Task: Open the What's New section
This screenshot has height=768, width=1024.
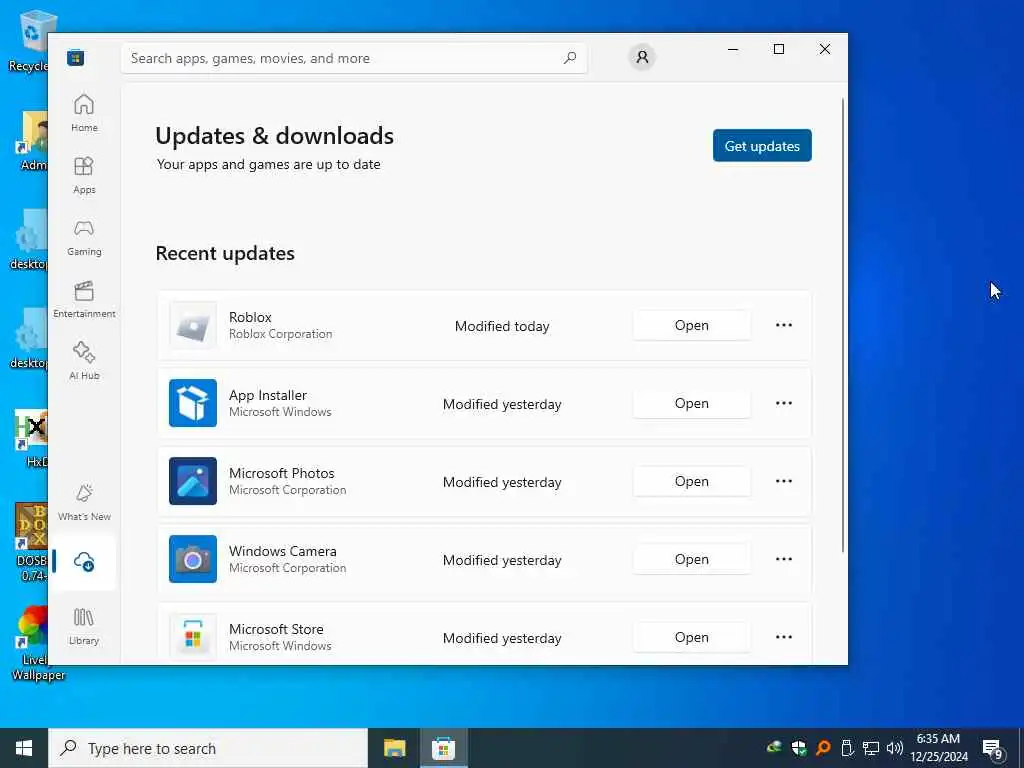Action: tap(84, 502)
